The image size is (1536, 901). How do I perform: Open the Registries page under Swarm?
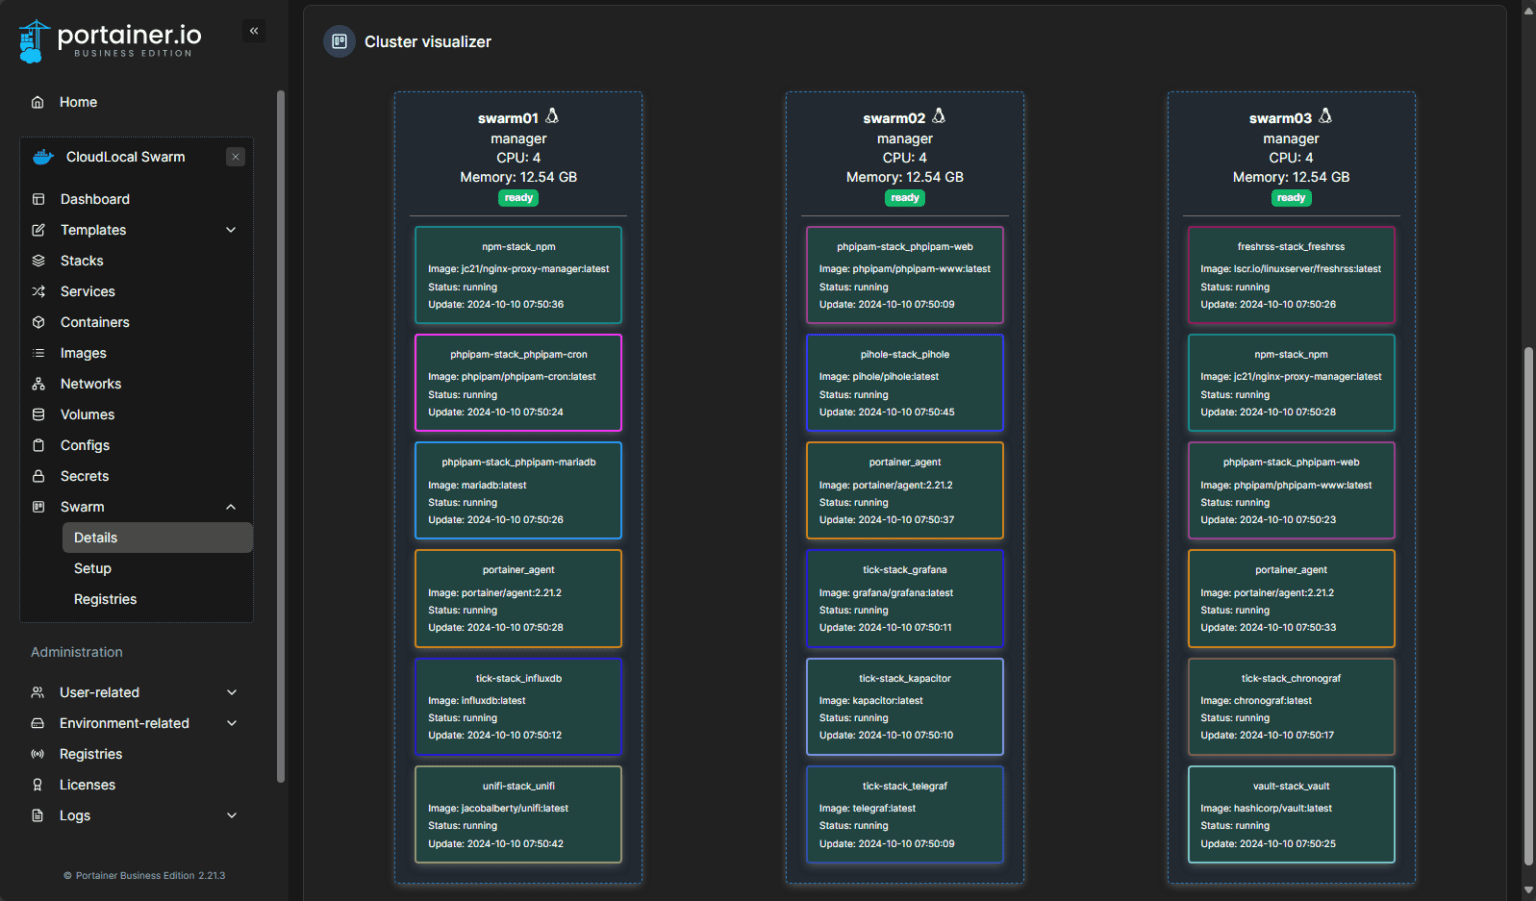click(105, 599)
